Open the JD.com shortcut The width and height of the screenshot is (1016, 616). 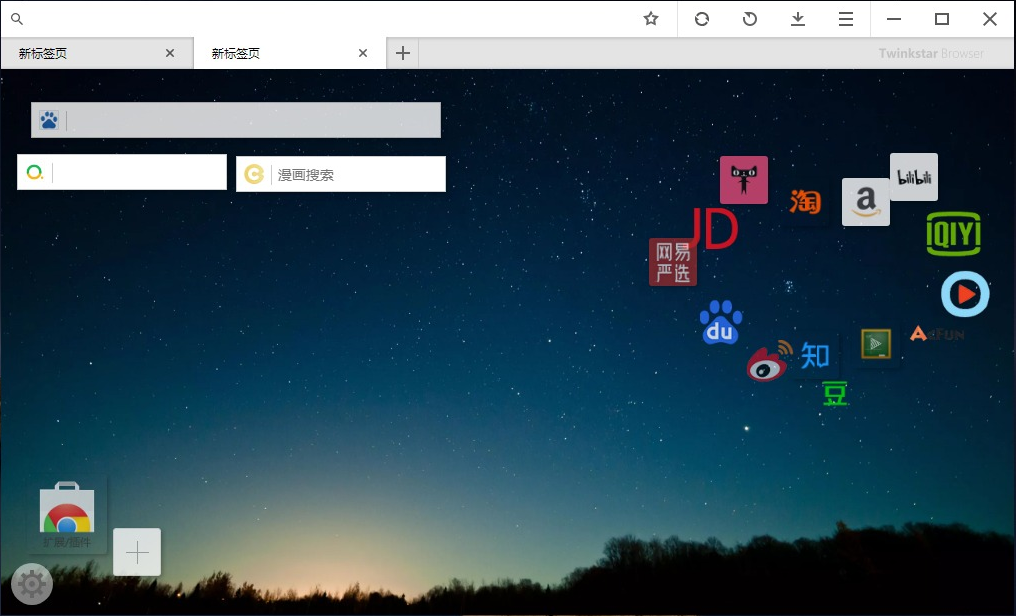point(713,229)
